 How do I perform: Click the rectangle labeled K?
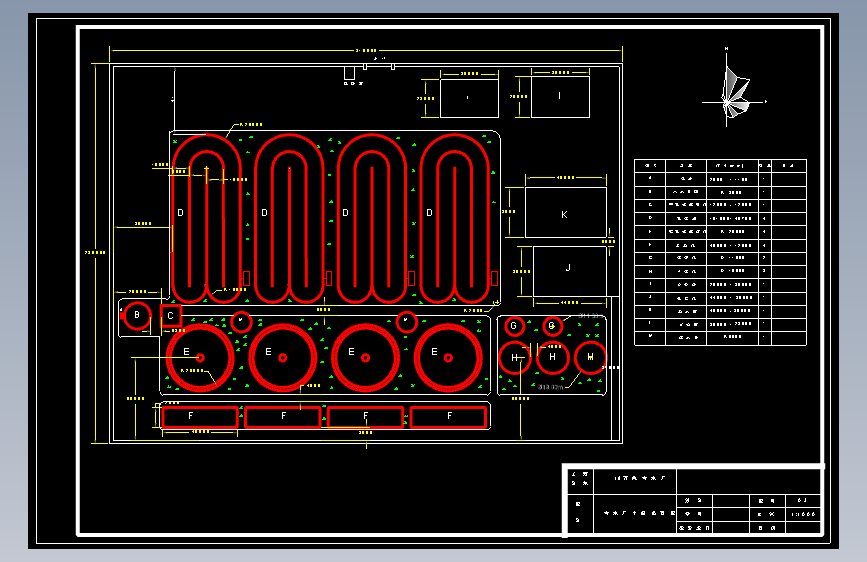tap(566, 212)
